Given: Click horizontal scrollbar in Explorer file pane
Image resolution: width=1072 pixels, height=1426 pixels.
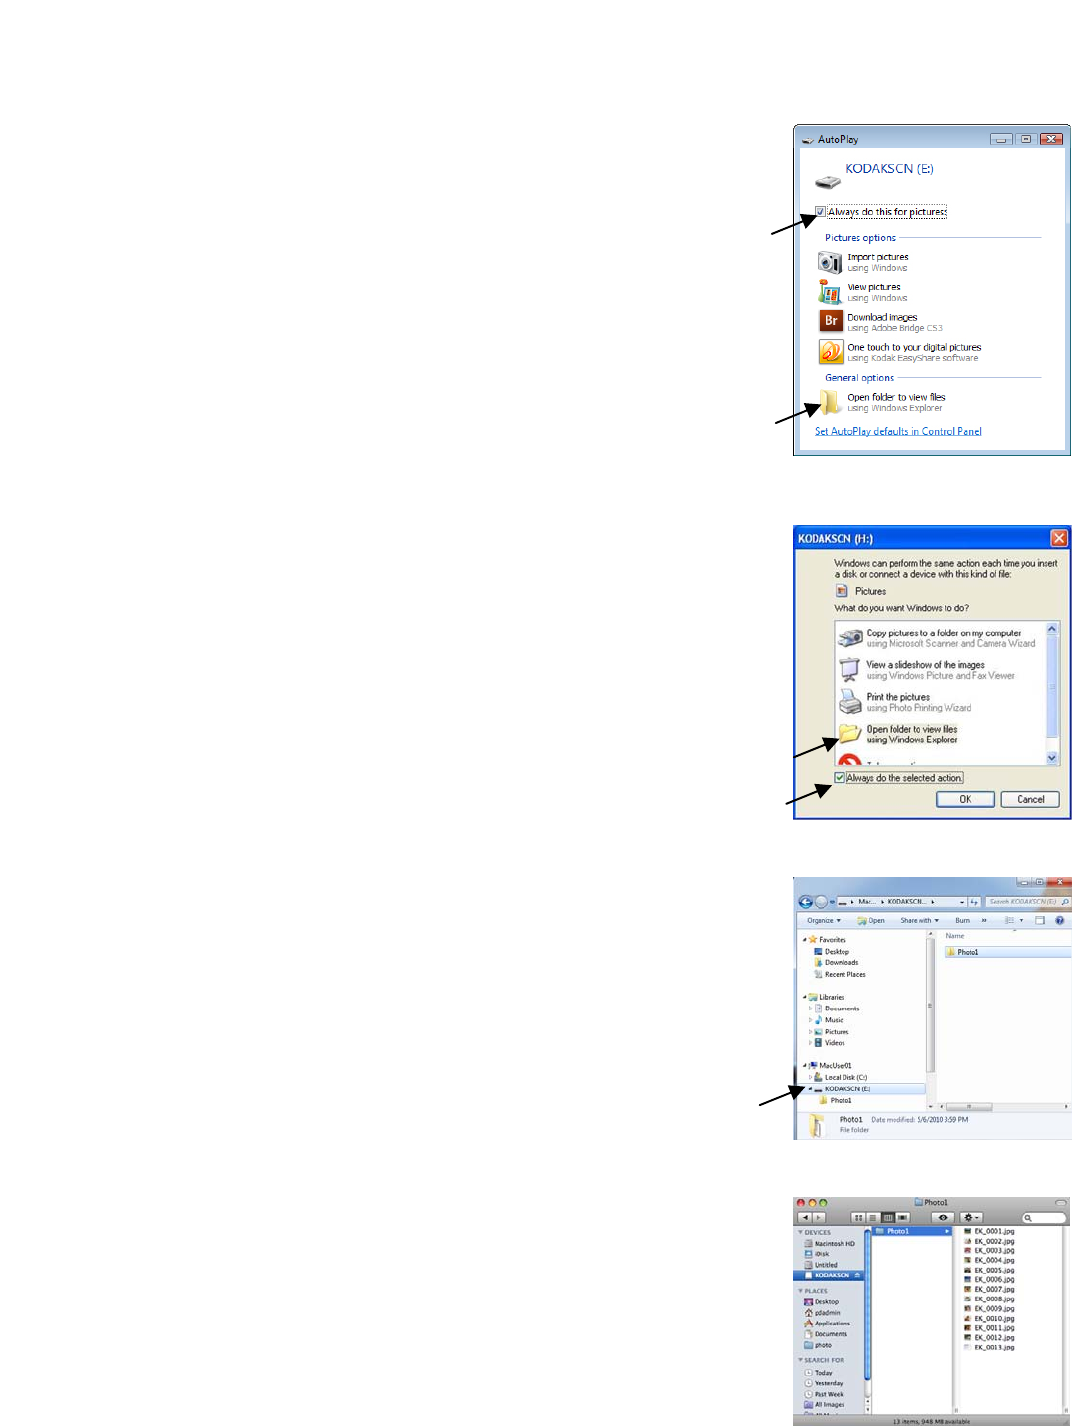Looking at the screenshot, I should point(968,1107).
